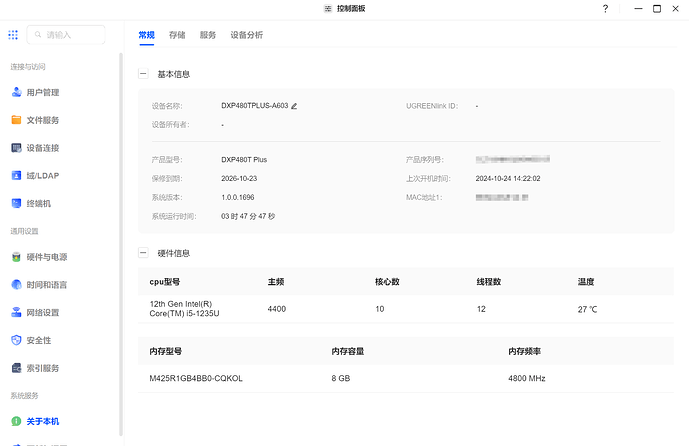
Task: Open 硬件与电源 settings
Action: pyautogui.click(x=46, y=257)
